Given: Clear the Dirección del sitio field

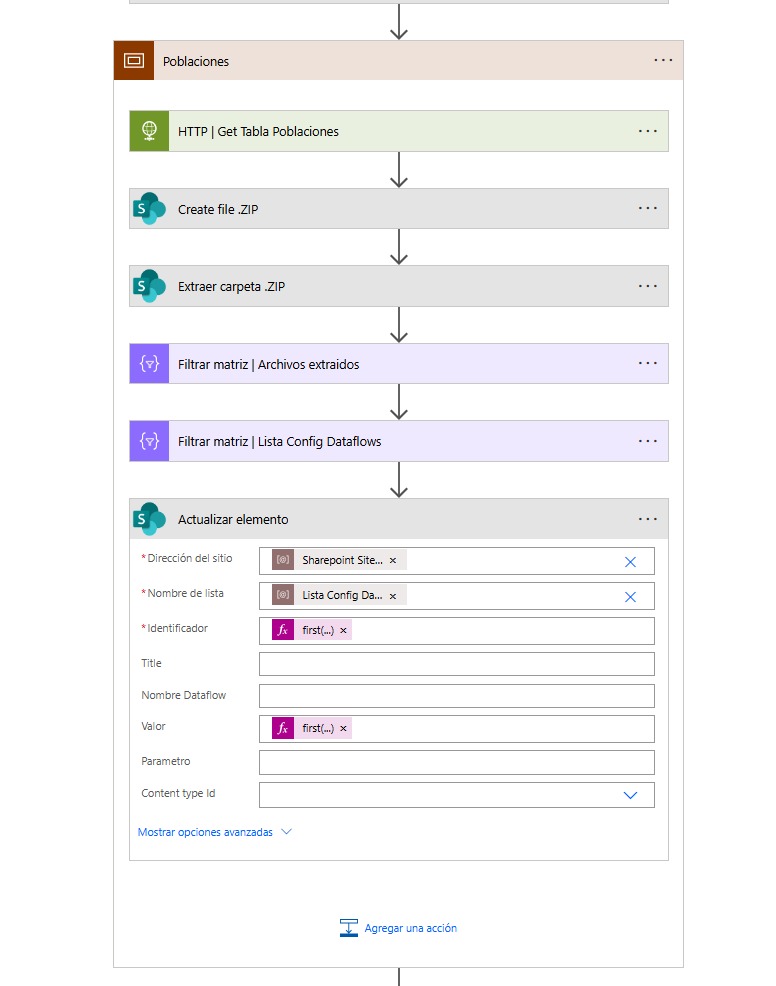Looking at the screenshot, I should [630, 562].
